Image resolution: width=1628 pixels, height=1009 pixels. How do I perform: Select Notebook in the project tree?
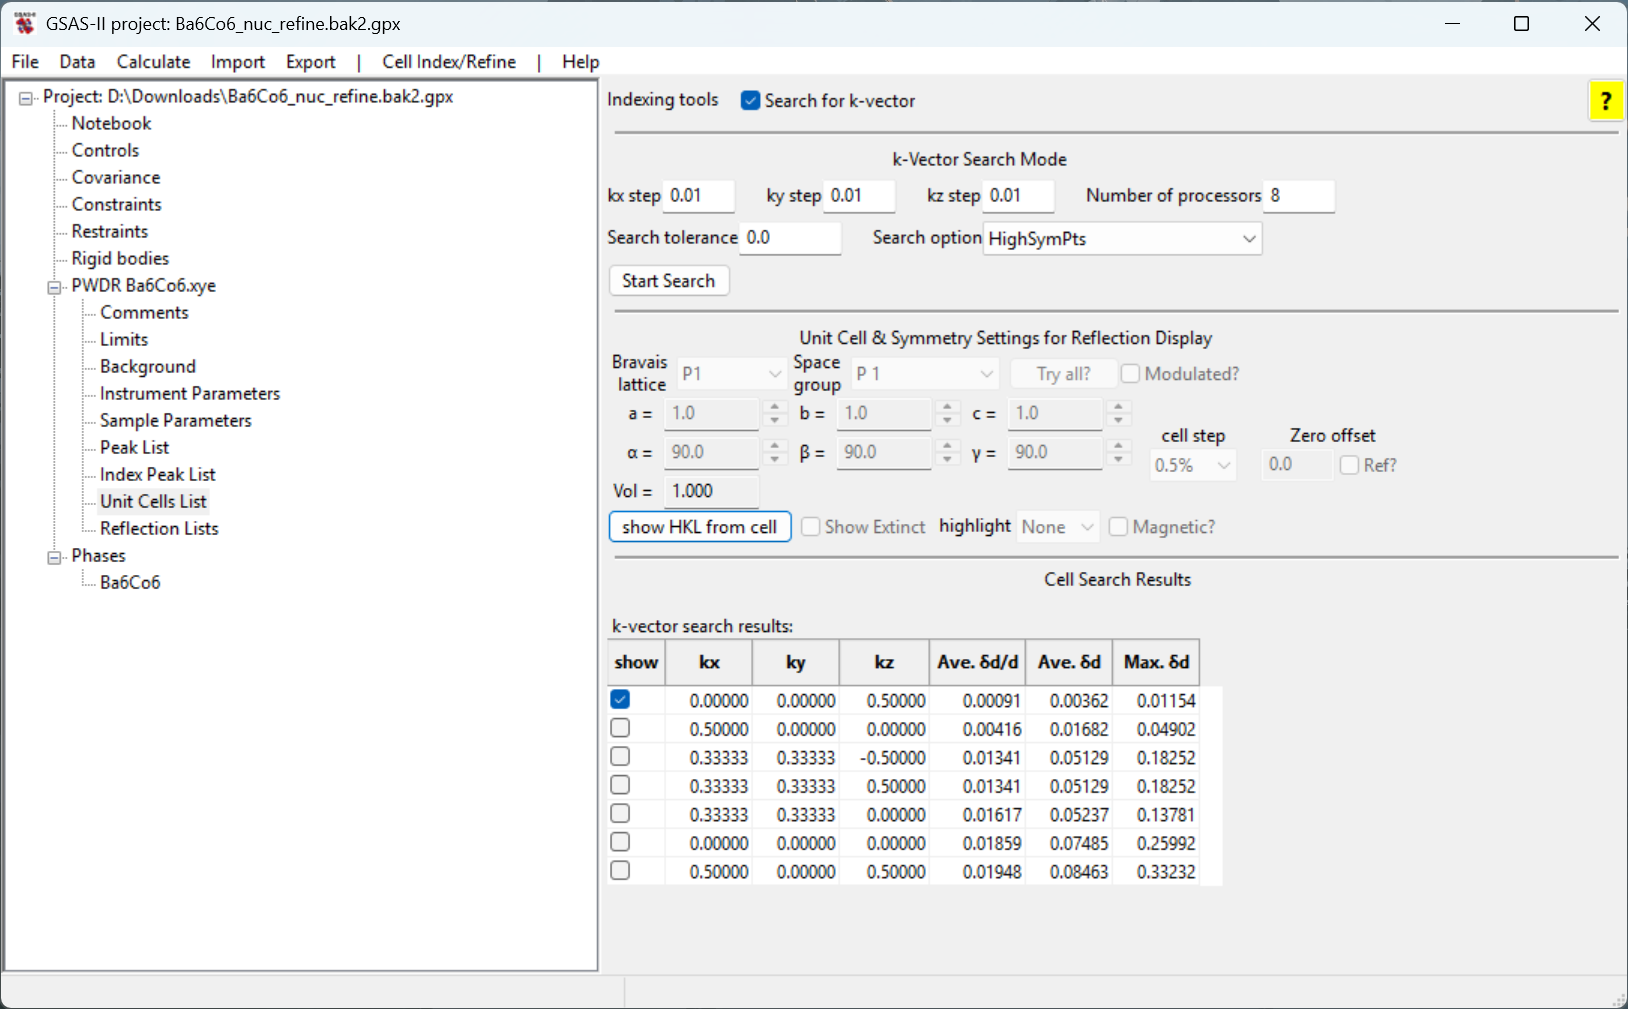[x=111, y=124]
